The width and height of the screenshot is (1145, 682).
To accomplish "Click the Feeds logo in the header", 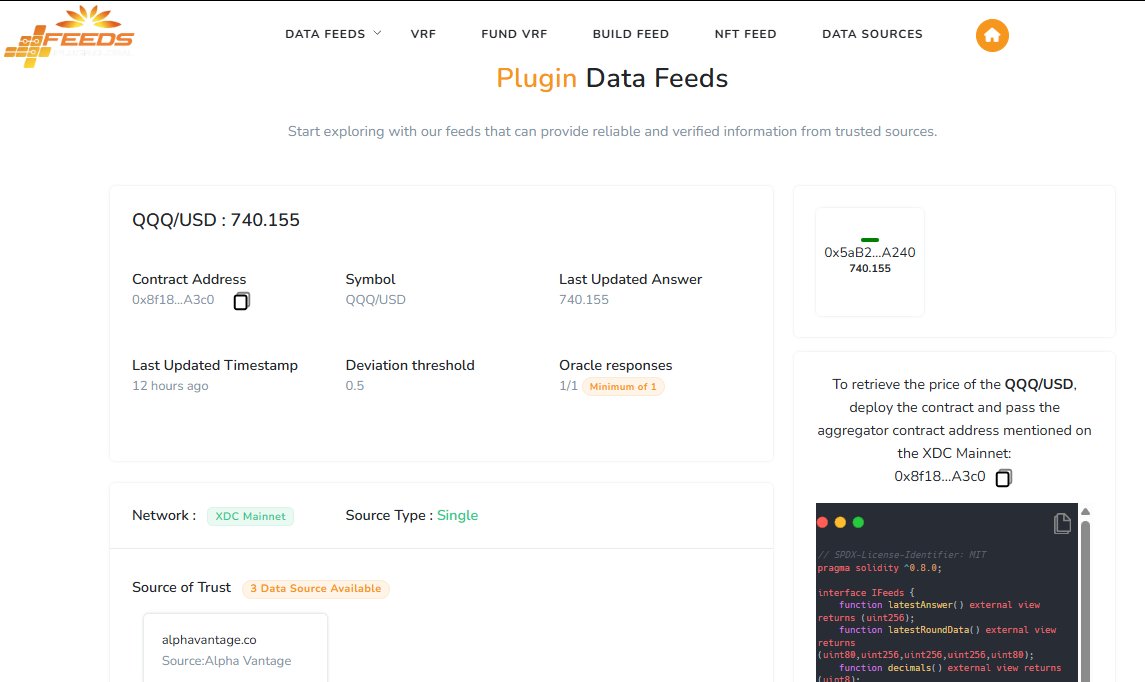I will coord(69,37).
